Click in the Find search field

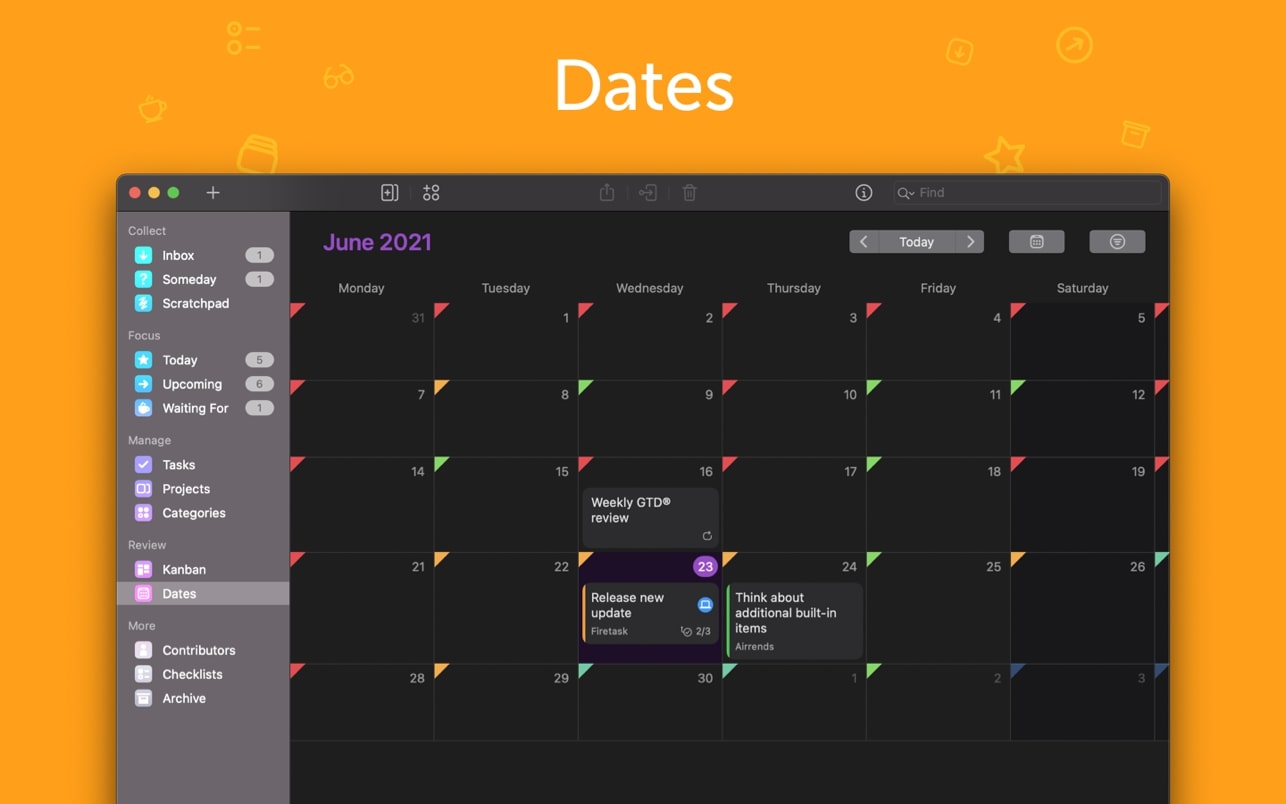1030,193
